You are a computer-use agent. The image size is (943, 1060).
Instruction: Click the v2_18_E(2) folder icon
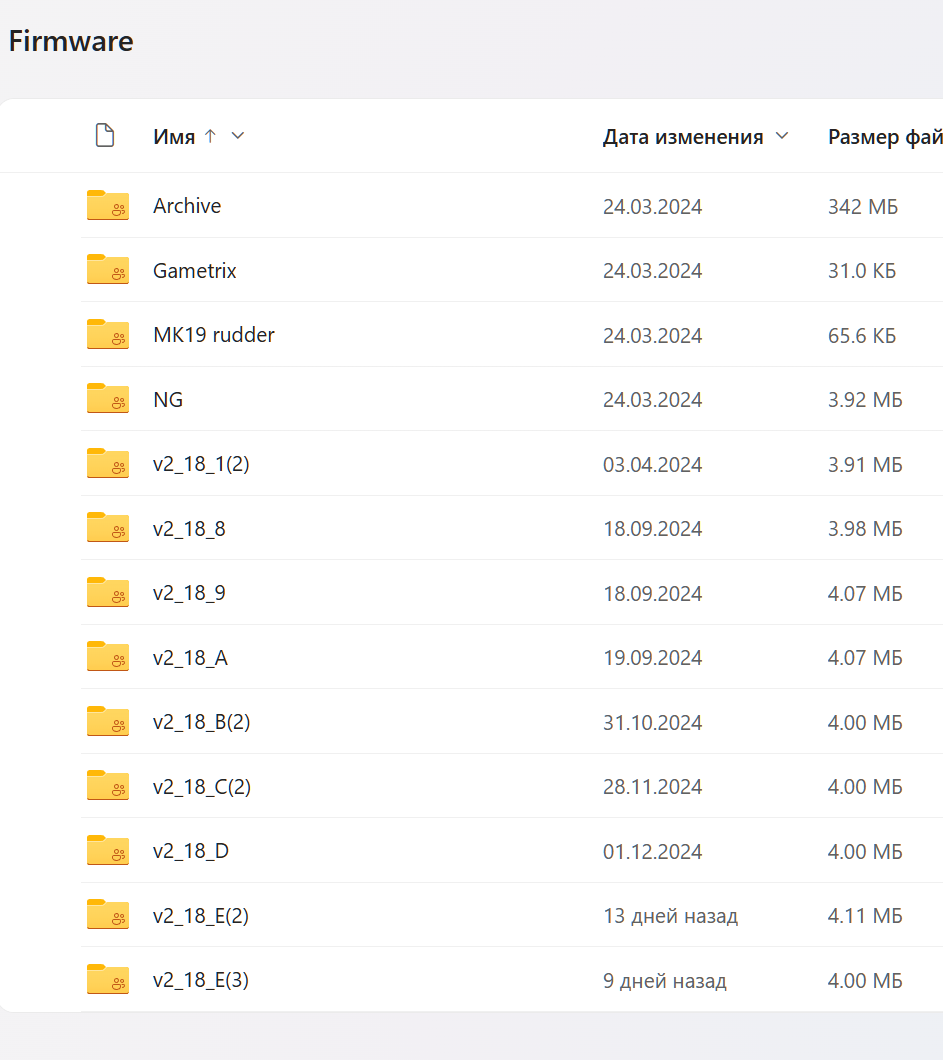coord(107,915)
